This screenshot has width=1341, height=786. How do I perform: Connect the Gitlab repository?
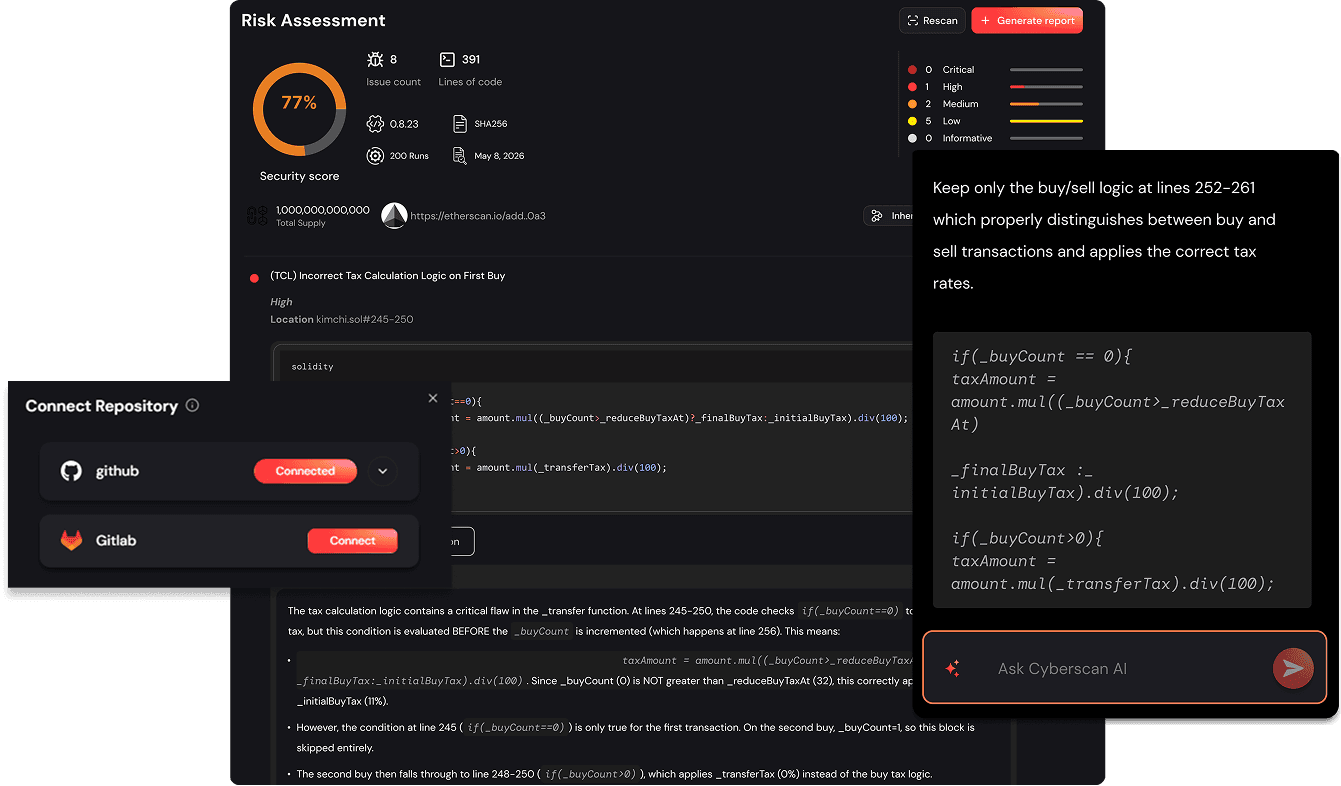click(352, 541)
